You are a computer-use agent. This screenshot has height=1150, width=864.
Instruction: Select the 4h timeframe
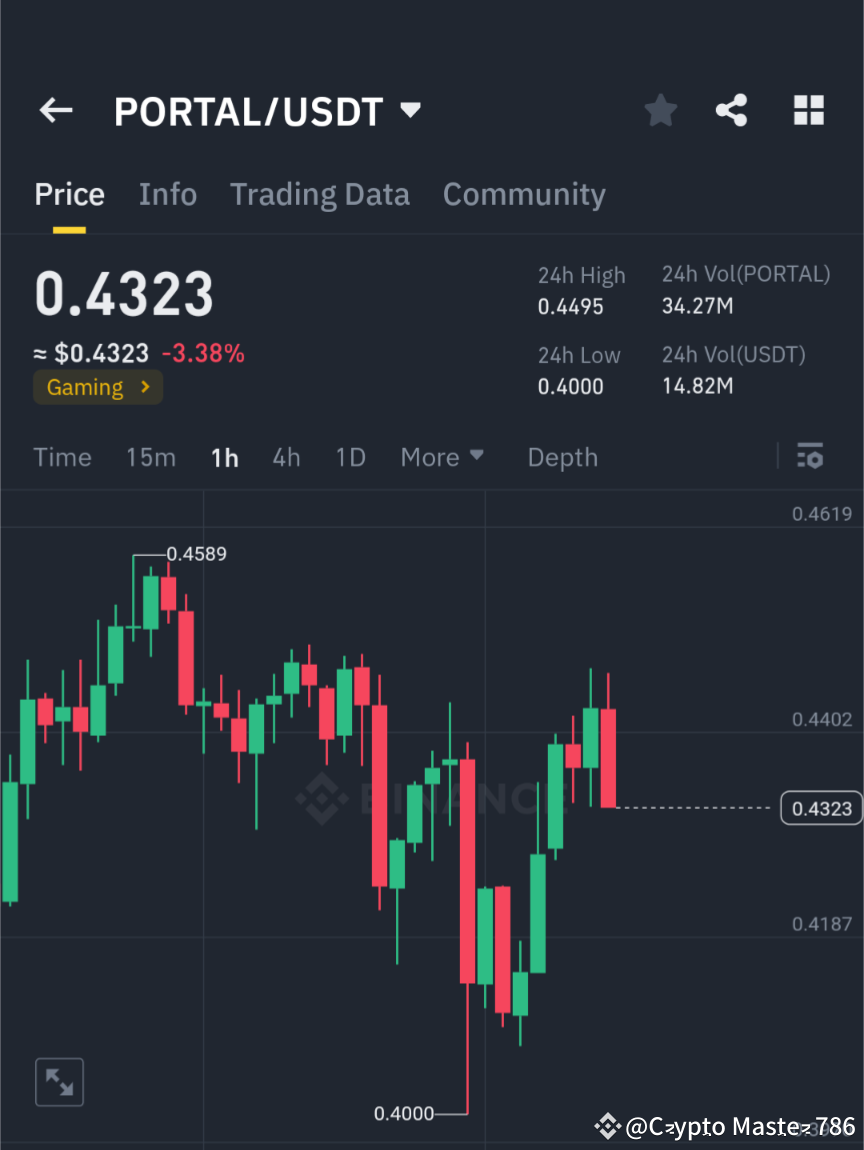(x=286, y=457)
